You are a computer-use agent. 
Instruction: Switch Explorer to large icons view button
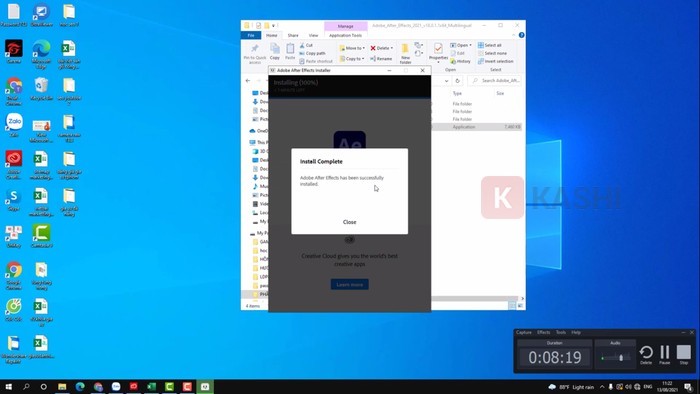click(520, 305)
